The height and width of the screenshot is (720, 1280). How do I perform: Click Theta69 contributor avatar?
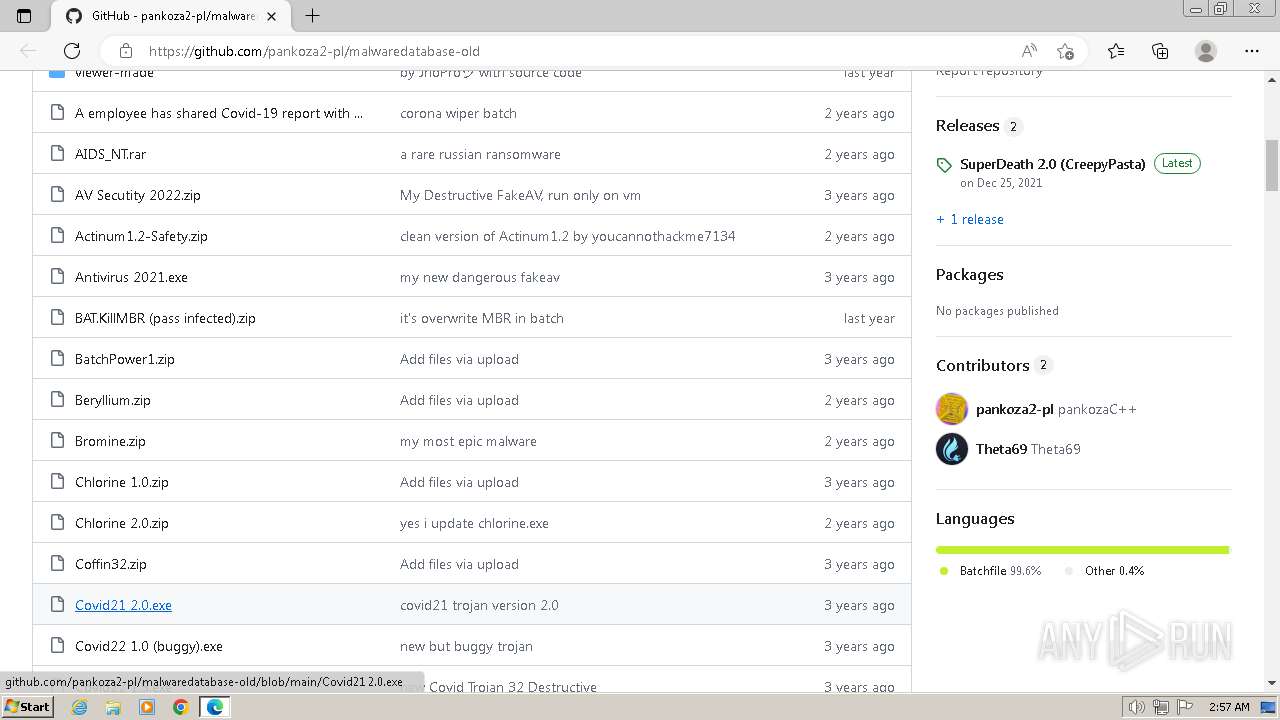(x=952, y=449)
